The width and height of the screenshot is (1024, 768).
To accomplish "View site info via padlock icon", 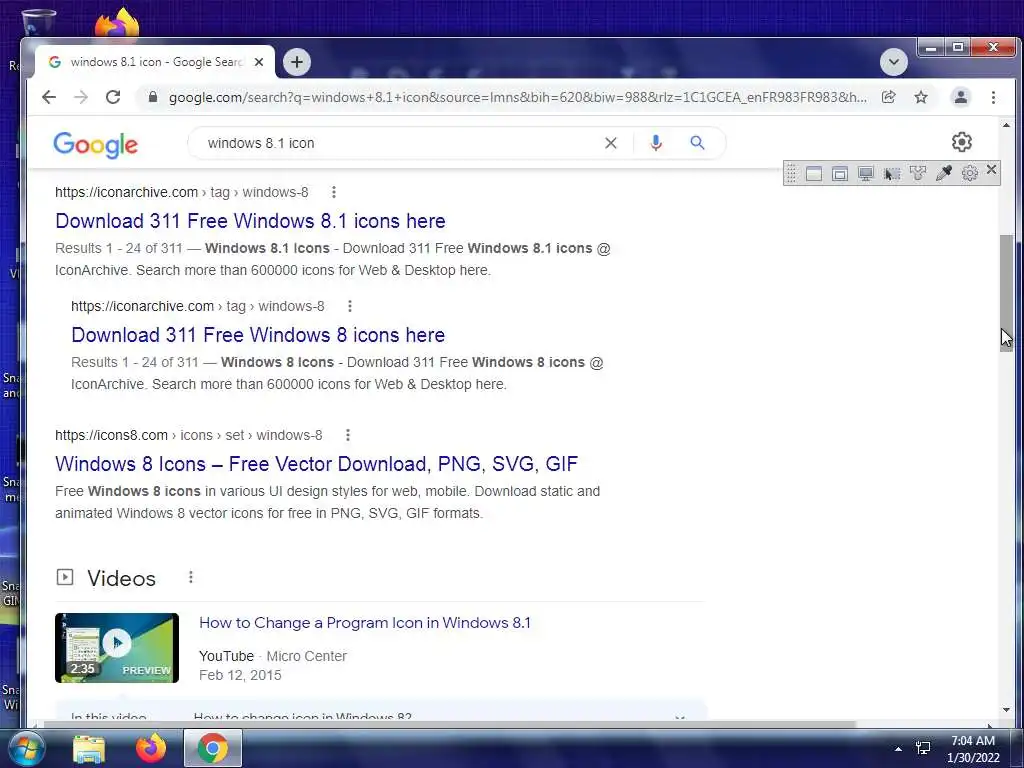I will (153, 97).
